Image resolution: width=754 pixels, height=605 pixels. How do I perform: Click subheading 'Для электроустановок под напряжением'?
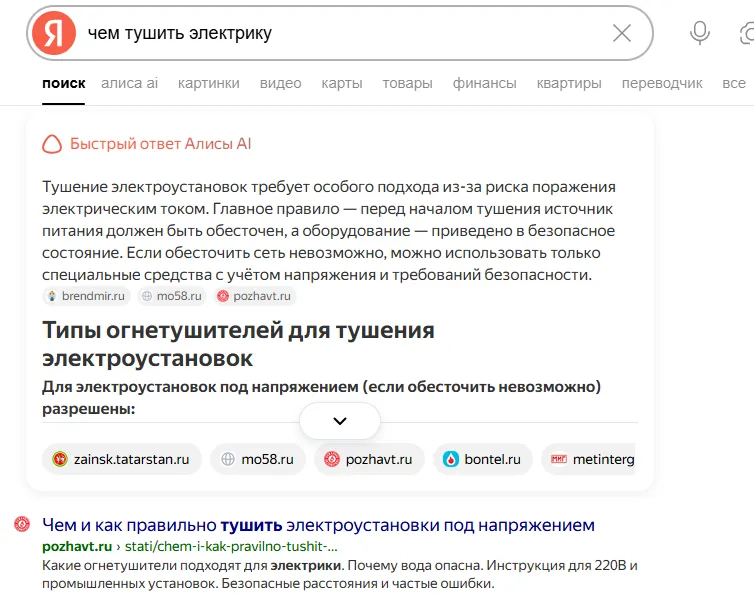(322, 398)
